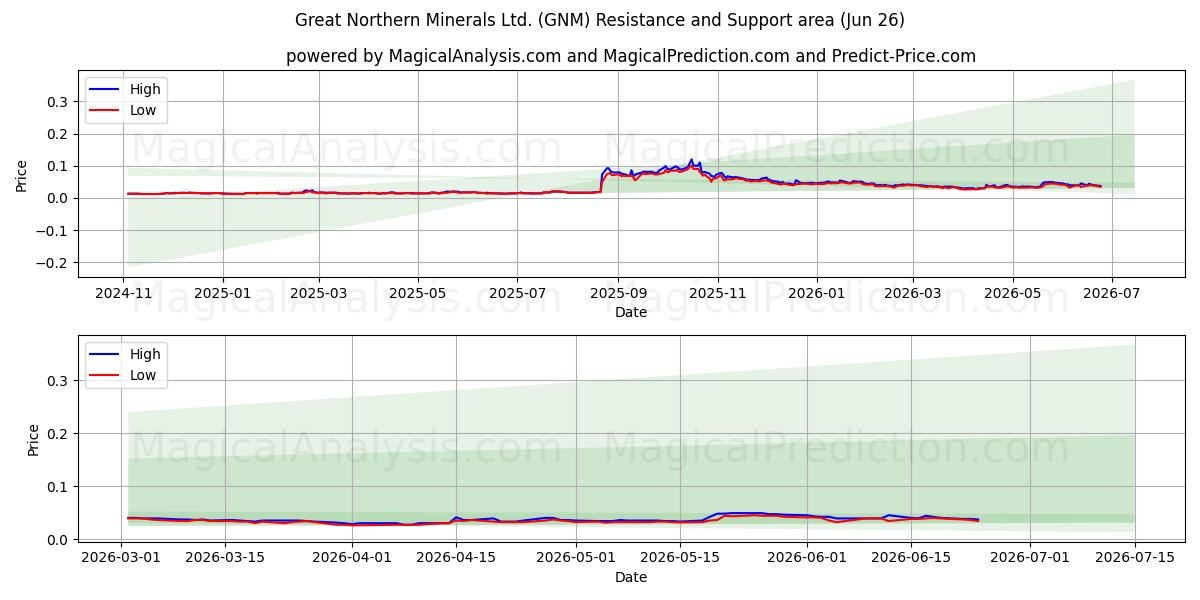Click the '2026-03' x-axis tick label

[912, 294]
